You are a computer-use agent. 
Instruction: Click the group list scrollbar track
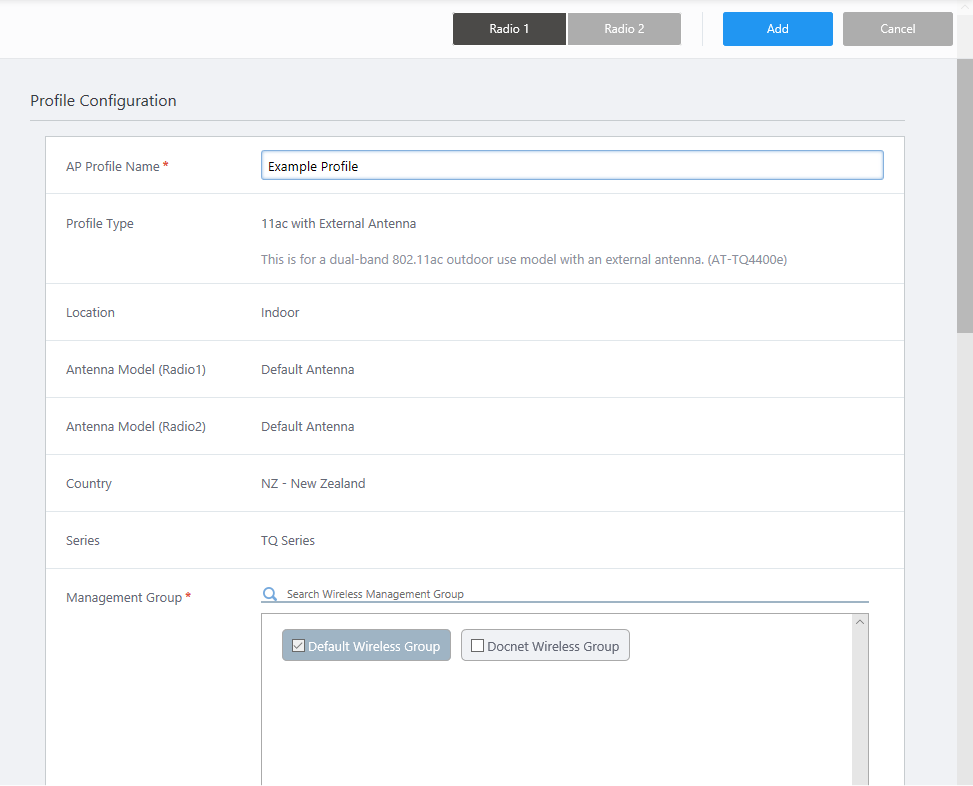860,710
